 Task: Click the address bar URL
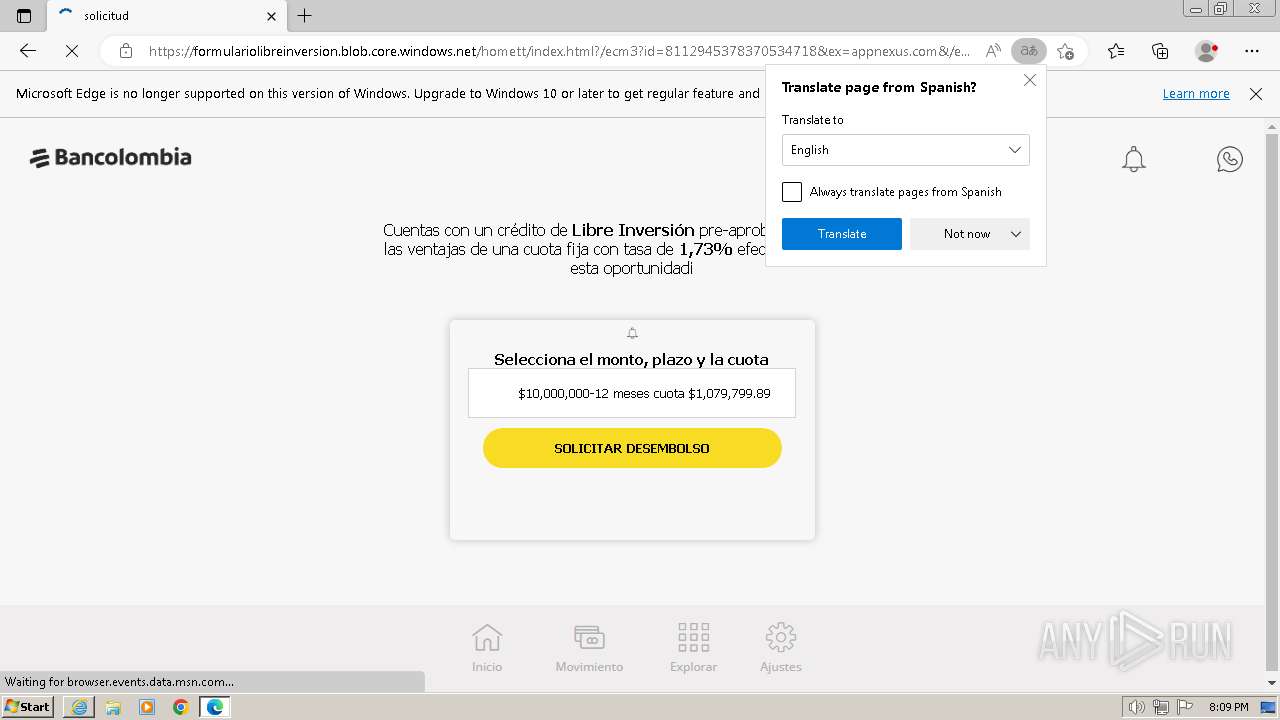(559, 51)
